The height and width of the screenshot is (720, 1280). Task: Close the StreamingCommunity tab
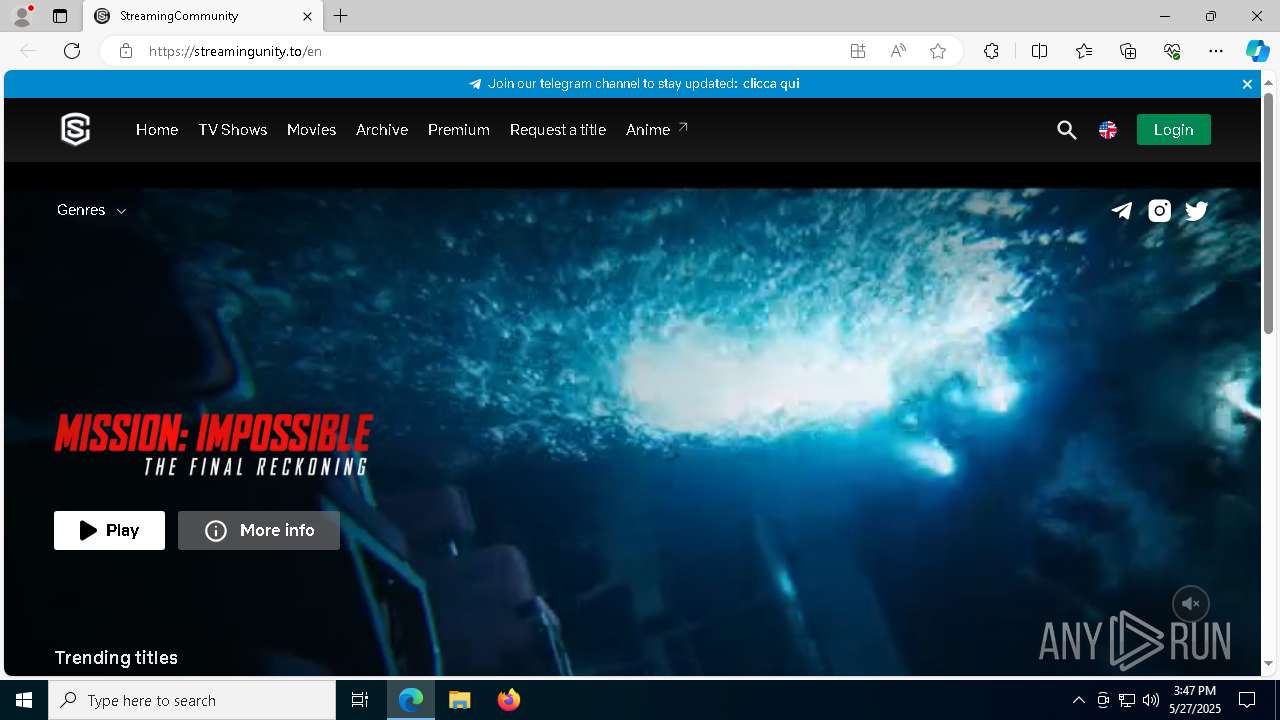pos(308,16)
